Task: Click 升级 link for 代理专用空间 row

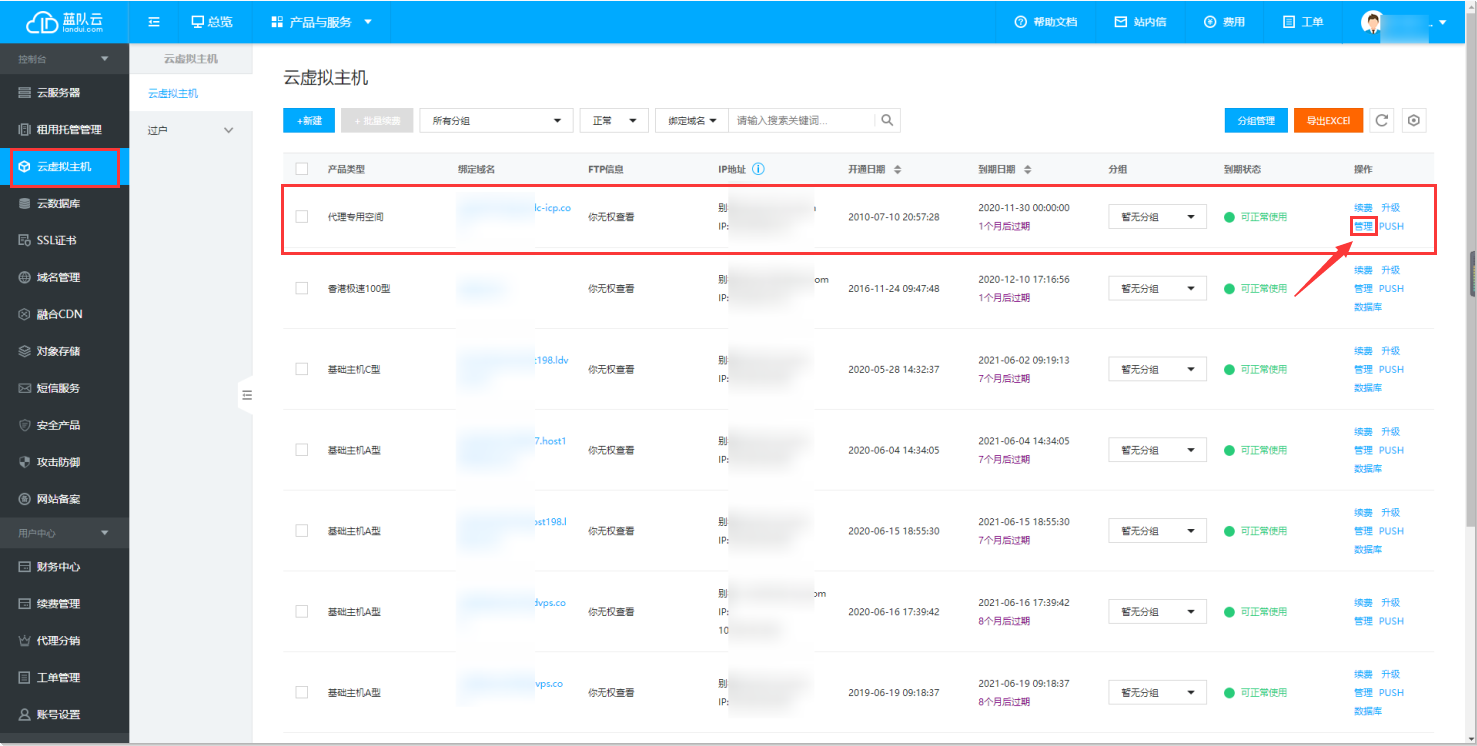Action: point(1390,208)
